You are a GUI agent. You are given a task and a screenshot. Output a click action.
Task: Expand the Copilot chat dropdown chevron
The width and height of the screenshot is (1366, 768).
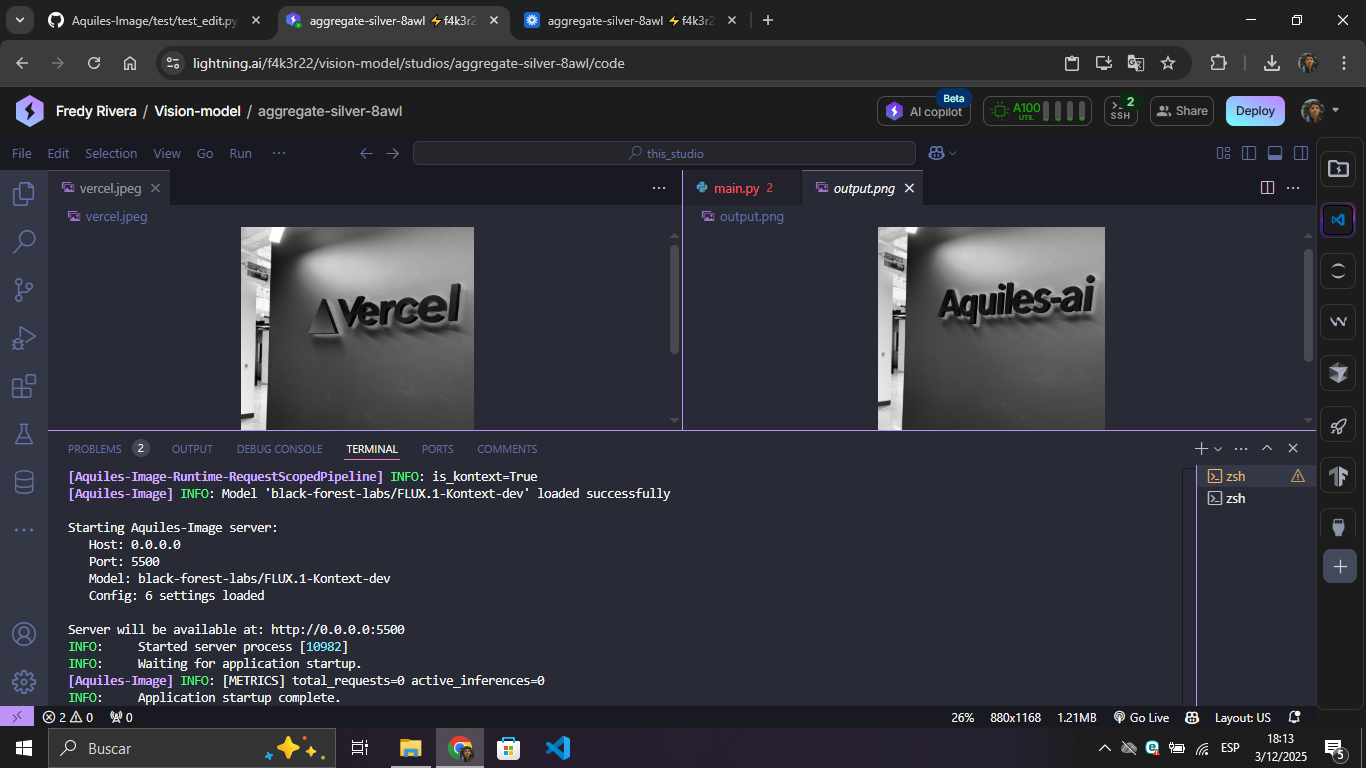[953, 153]
